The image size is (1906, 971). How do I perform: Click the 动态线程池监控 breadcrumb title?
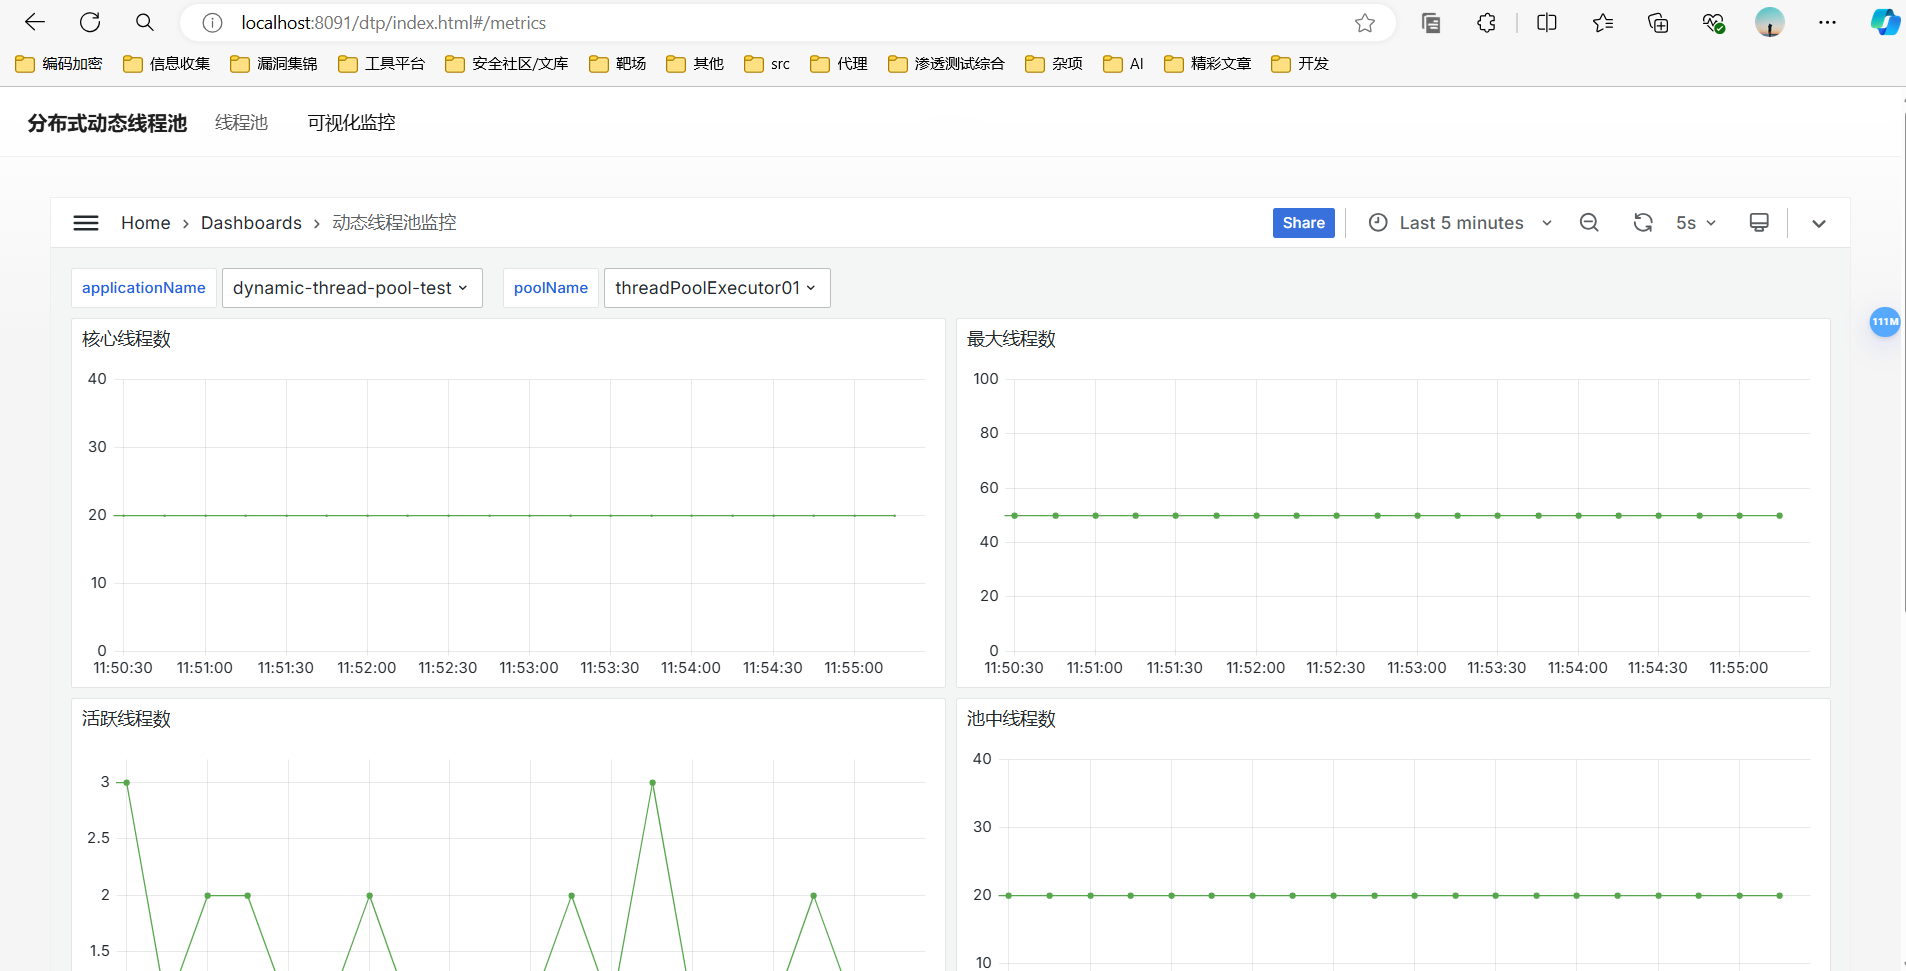pyautogui.click(x=394, y=223)
